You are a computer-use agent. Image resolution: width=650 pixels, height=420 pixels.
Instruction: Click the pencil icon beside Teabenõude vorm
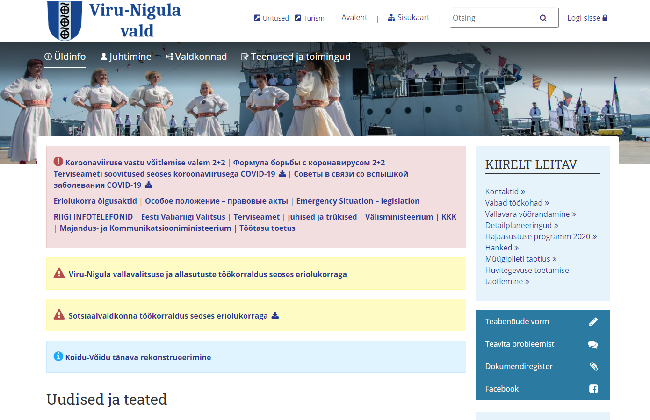tap(593, 322)
